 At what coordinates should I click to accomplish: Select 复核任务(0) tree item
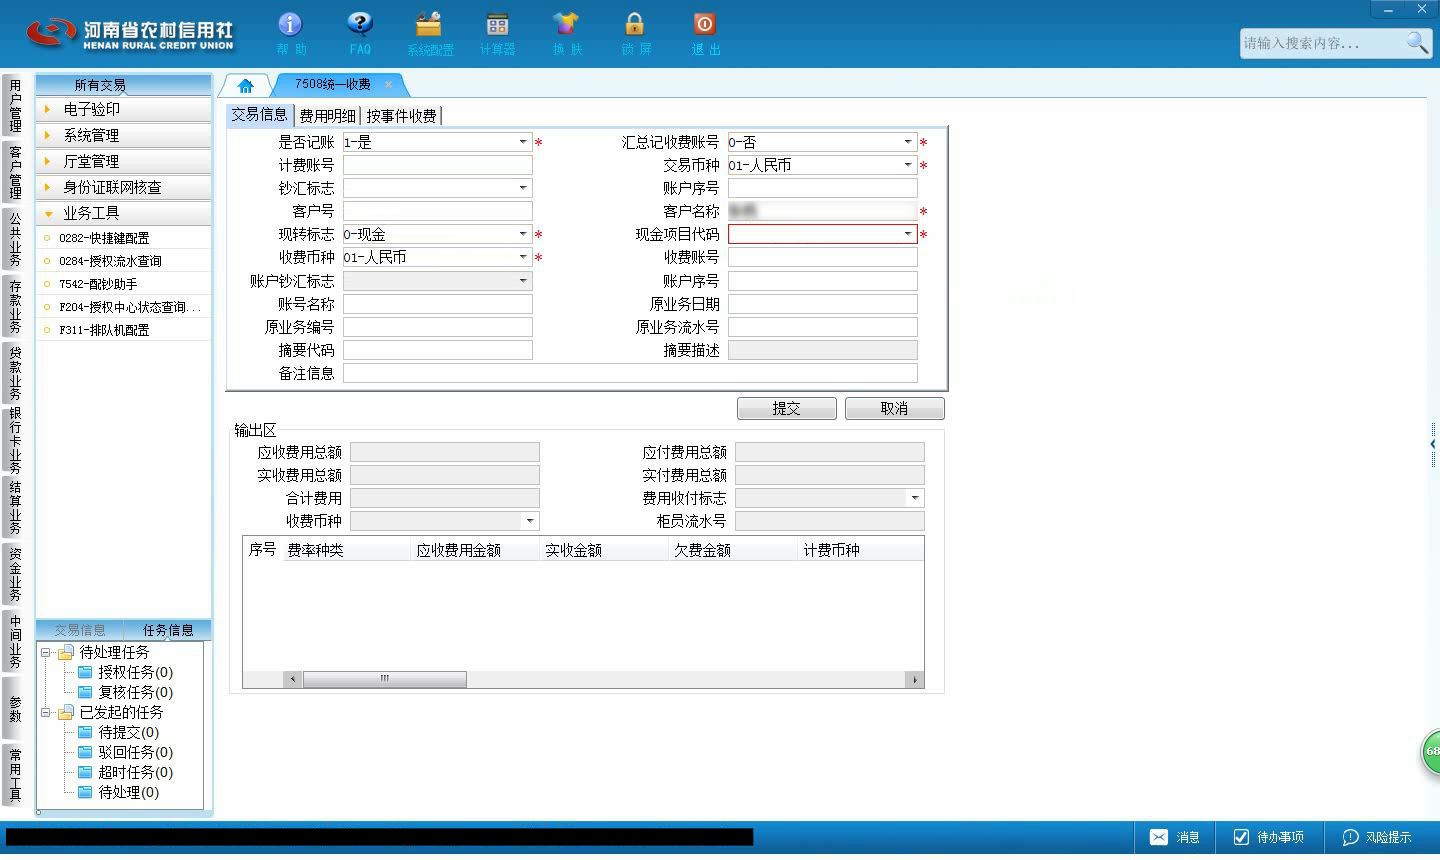tap(125, 692)
